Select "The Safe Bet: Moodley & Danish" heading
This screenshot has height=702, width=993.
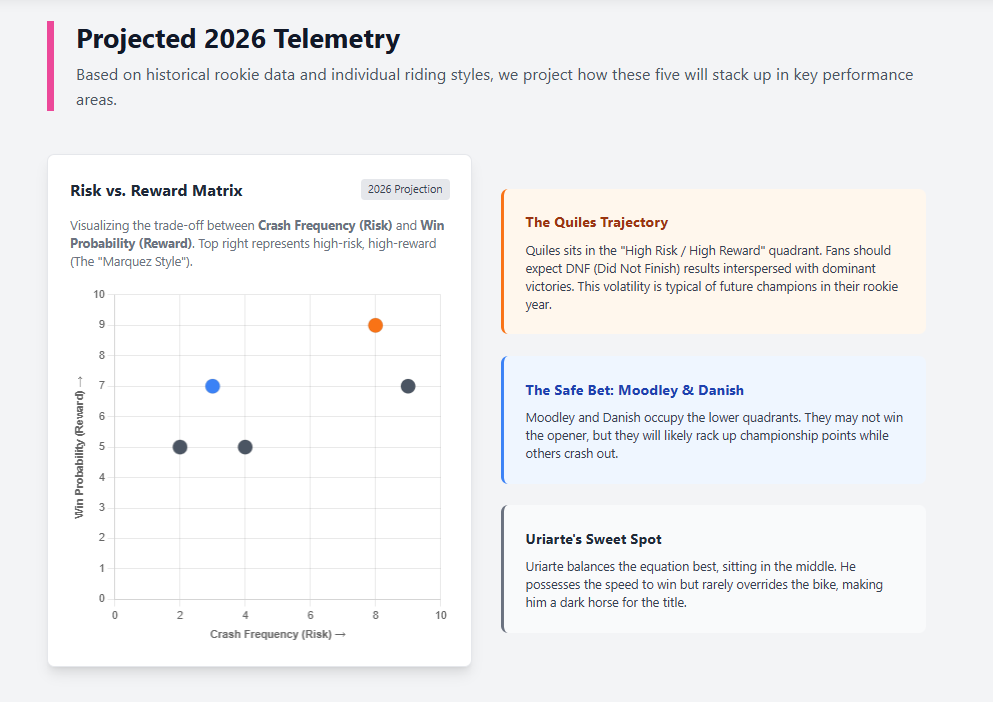634,390
